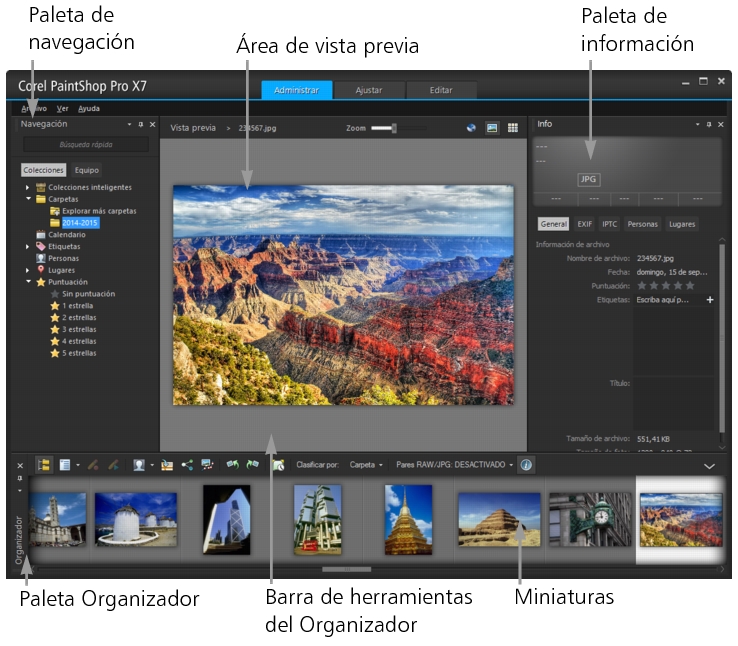Image resolution: width=738 pixels, height=646 pixels.
Task: Rate the image five stars
Action: point(689,285)
